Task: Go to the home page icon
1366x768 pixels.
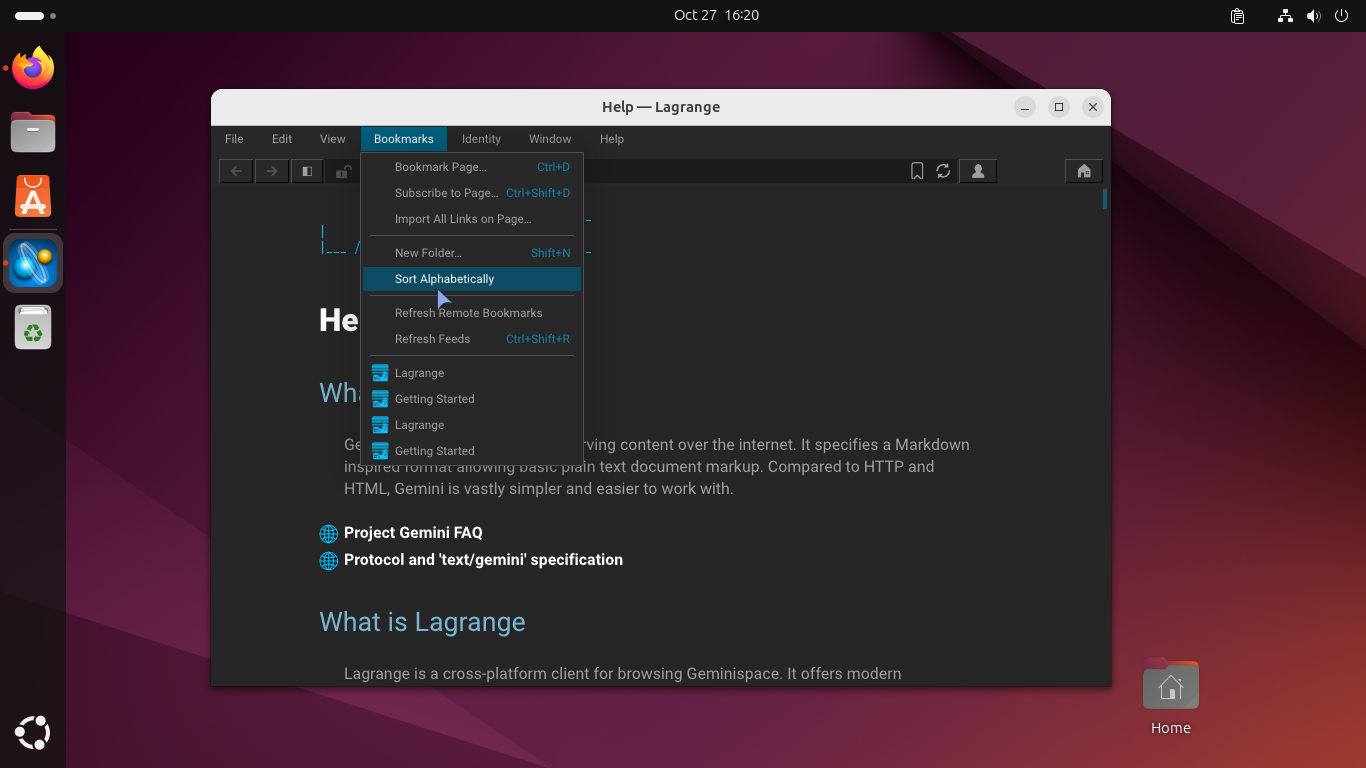Action: point(1083,172)
